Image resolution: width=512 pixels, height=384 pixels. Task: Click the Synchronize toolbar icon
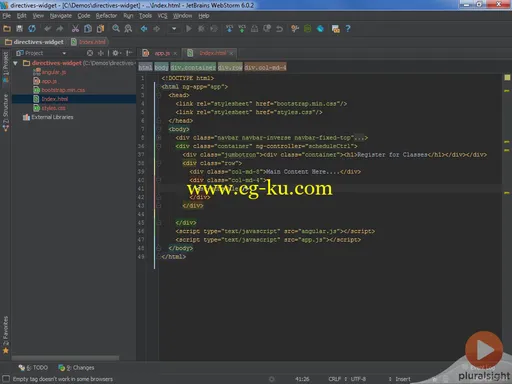32,29
